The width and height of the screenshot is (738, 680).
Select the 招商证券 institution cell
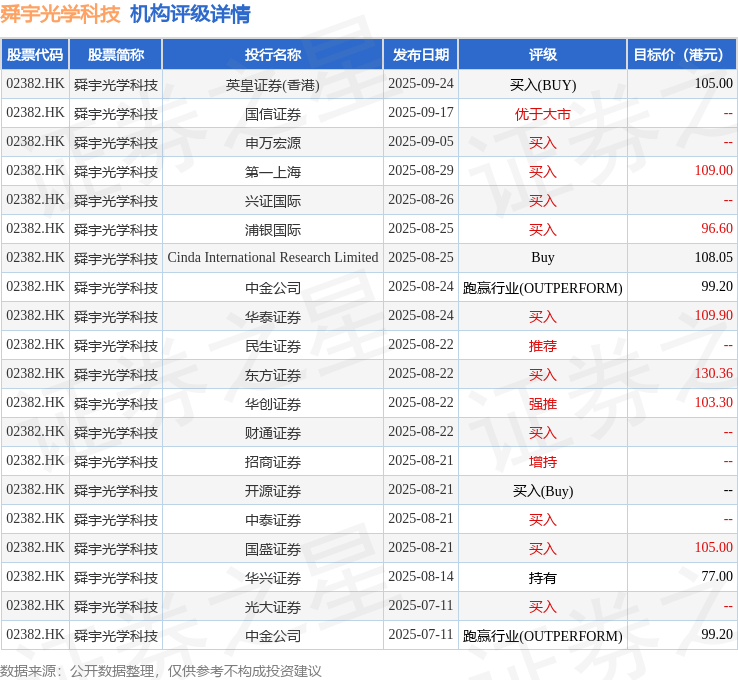pos(273,462)
